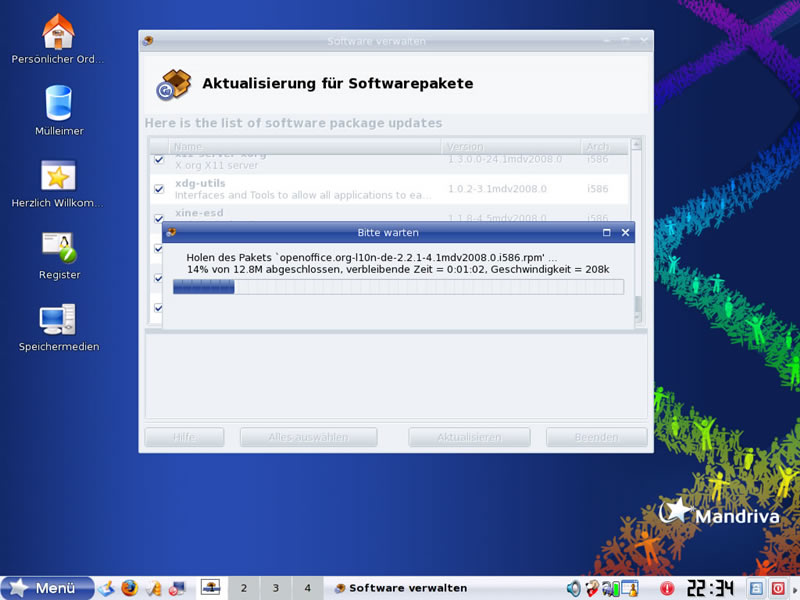Image resolution: width=800 pixels, height=600 pixels.
Task: Toggle the xine-esd checkbox
Action: pyautogui.click(x=159, y=218)
